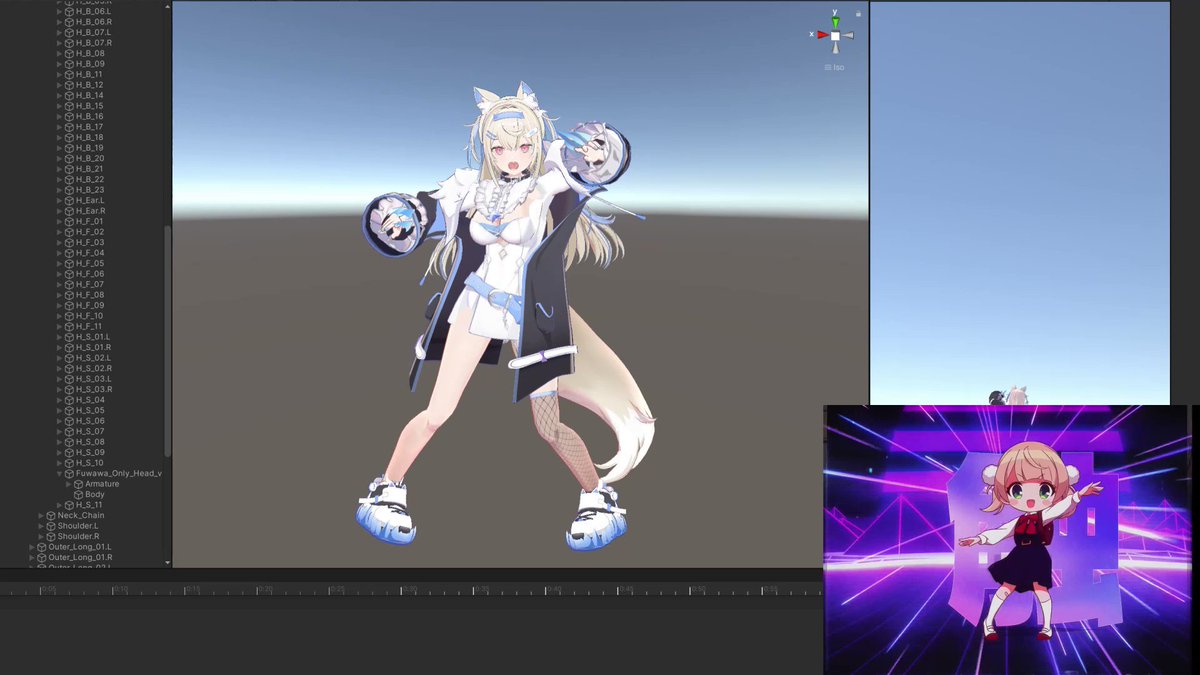Click the red X axis cone on scene gizmo
This screenshot has height=675, width=1200.
[x=822, y=35]
